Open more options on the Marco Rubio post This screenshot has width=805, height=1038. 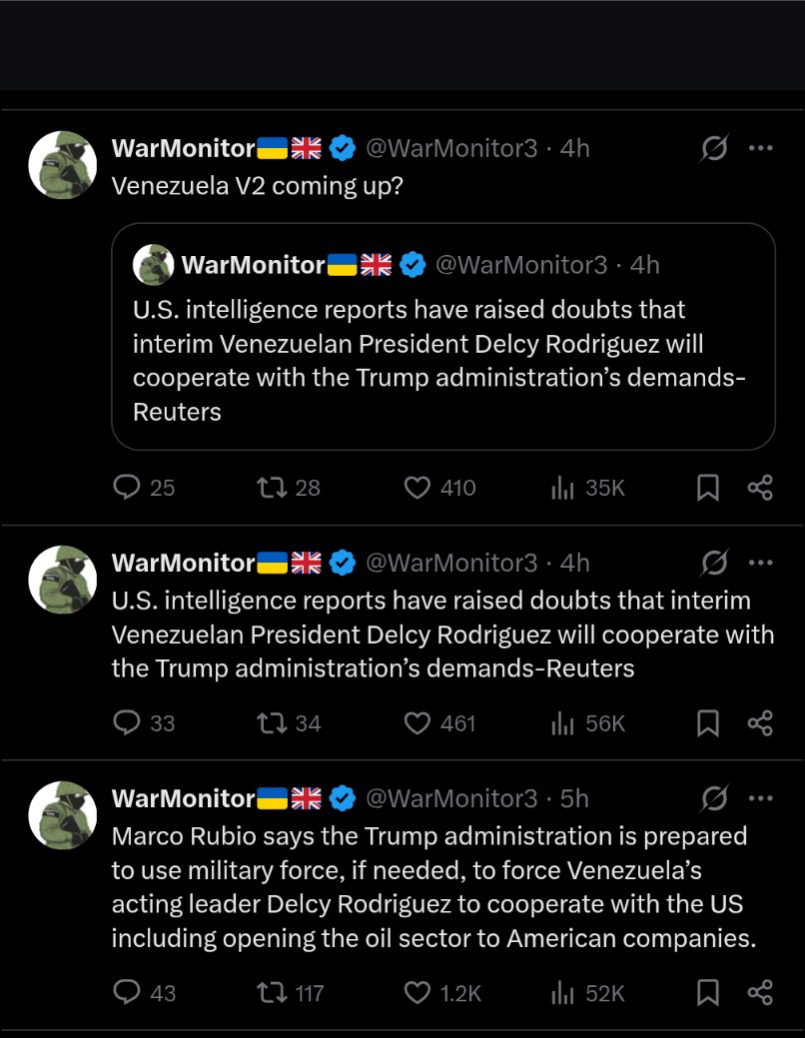coord(761,798)
